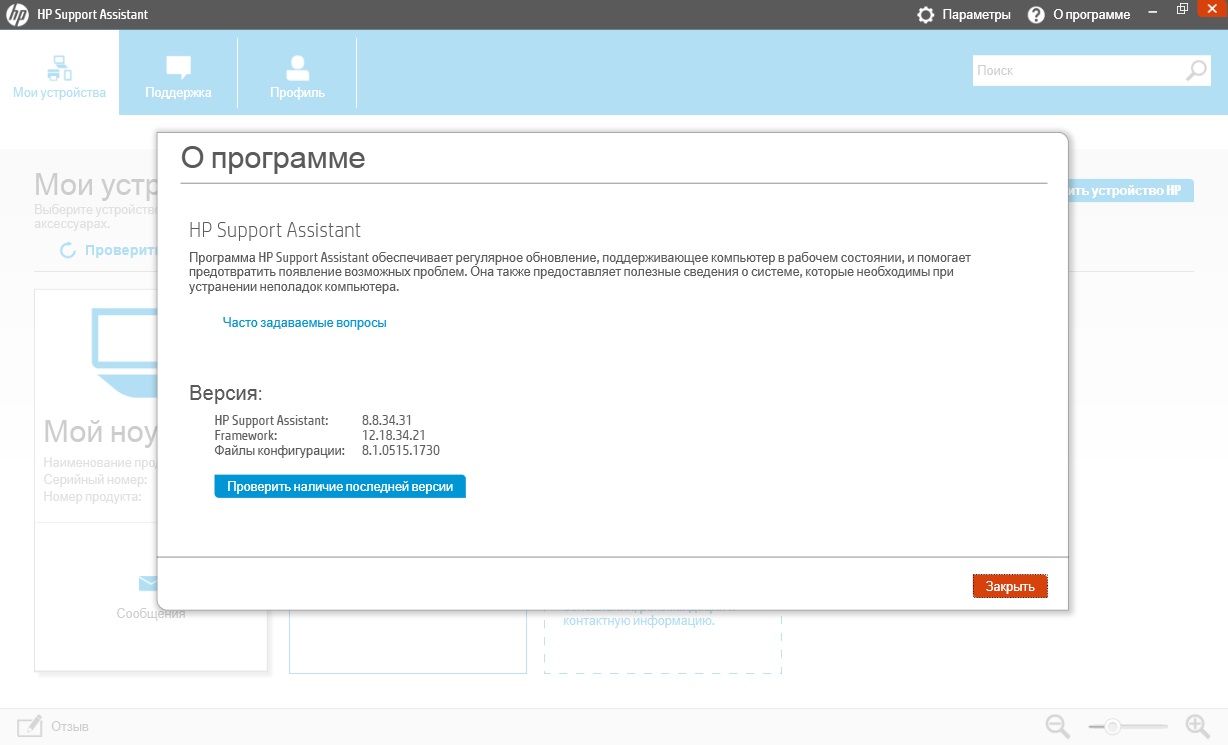This screenshot has width=1228, height=745.
Task: Close the HP Support Assistant window
Action: point(1211,10)
